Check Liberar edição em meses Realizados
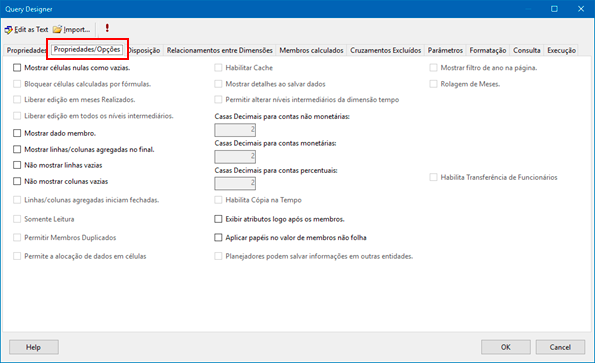The image size is (596, 363). (x=17, y=100)
